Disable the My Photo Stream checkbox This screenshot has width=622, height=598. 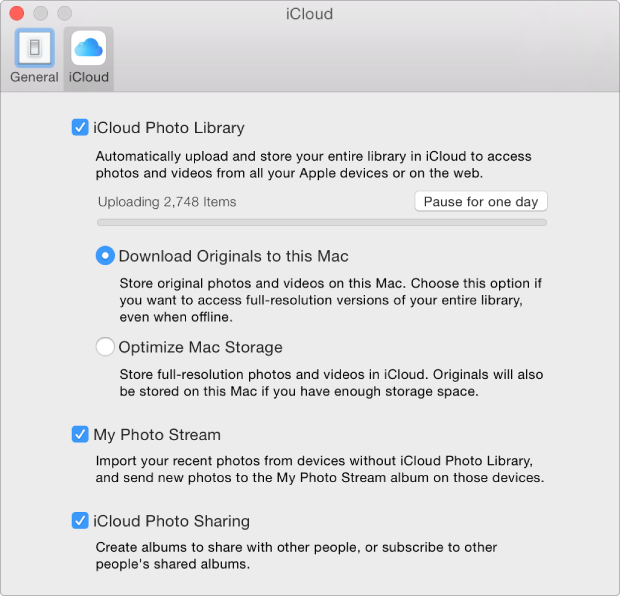tap(80, 435)
